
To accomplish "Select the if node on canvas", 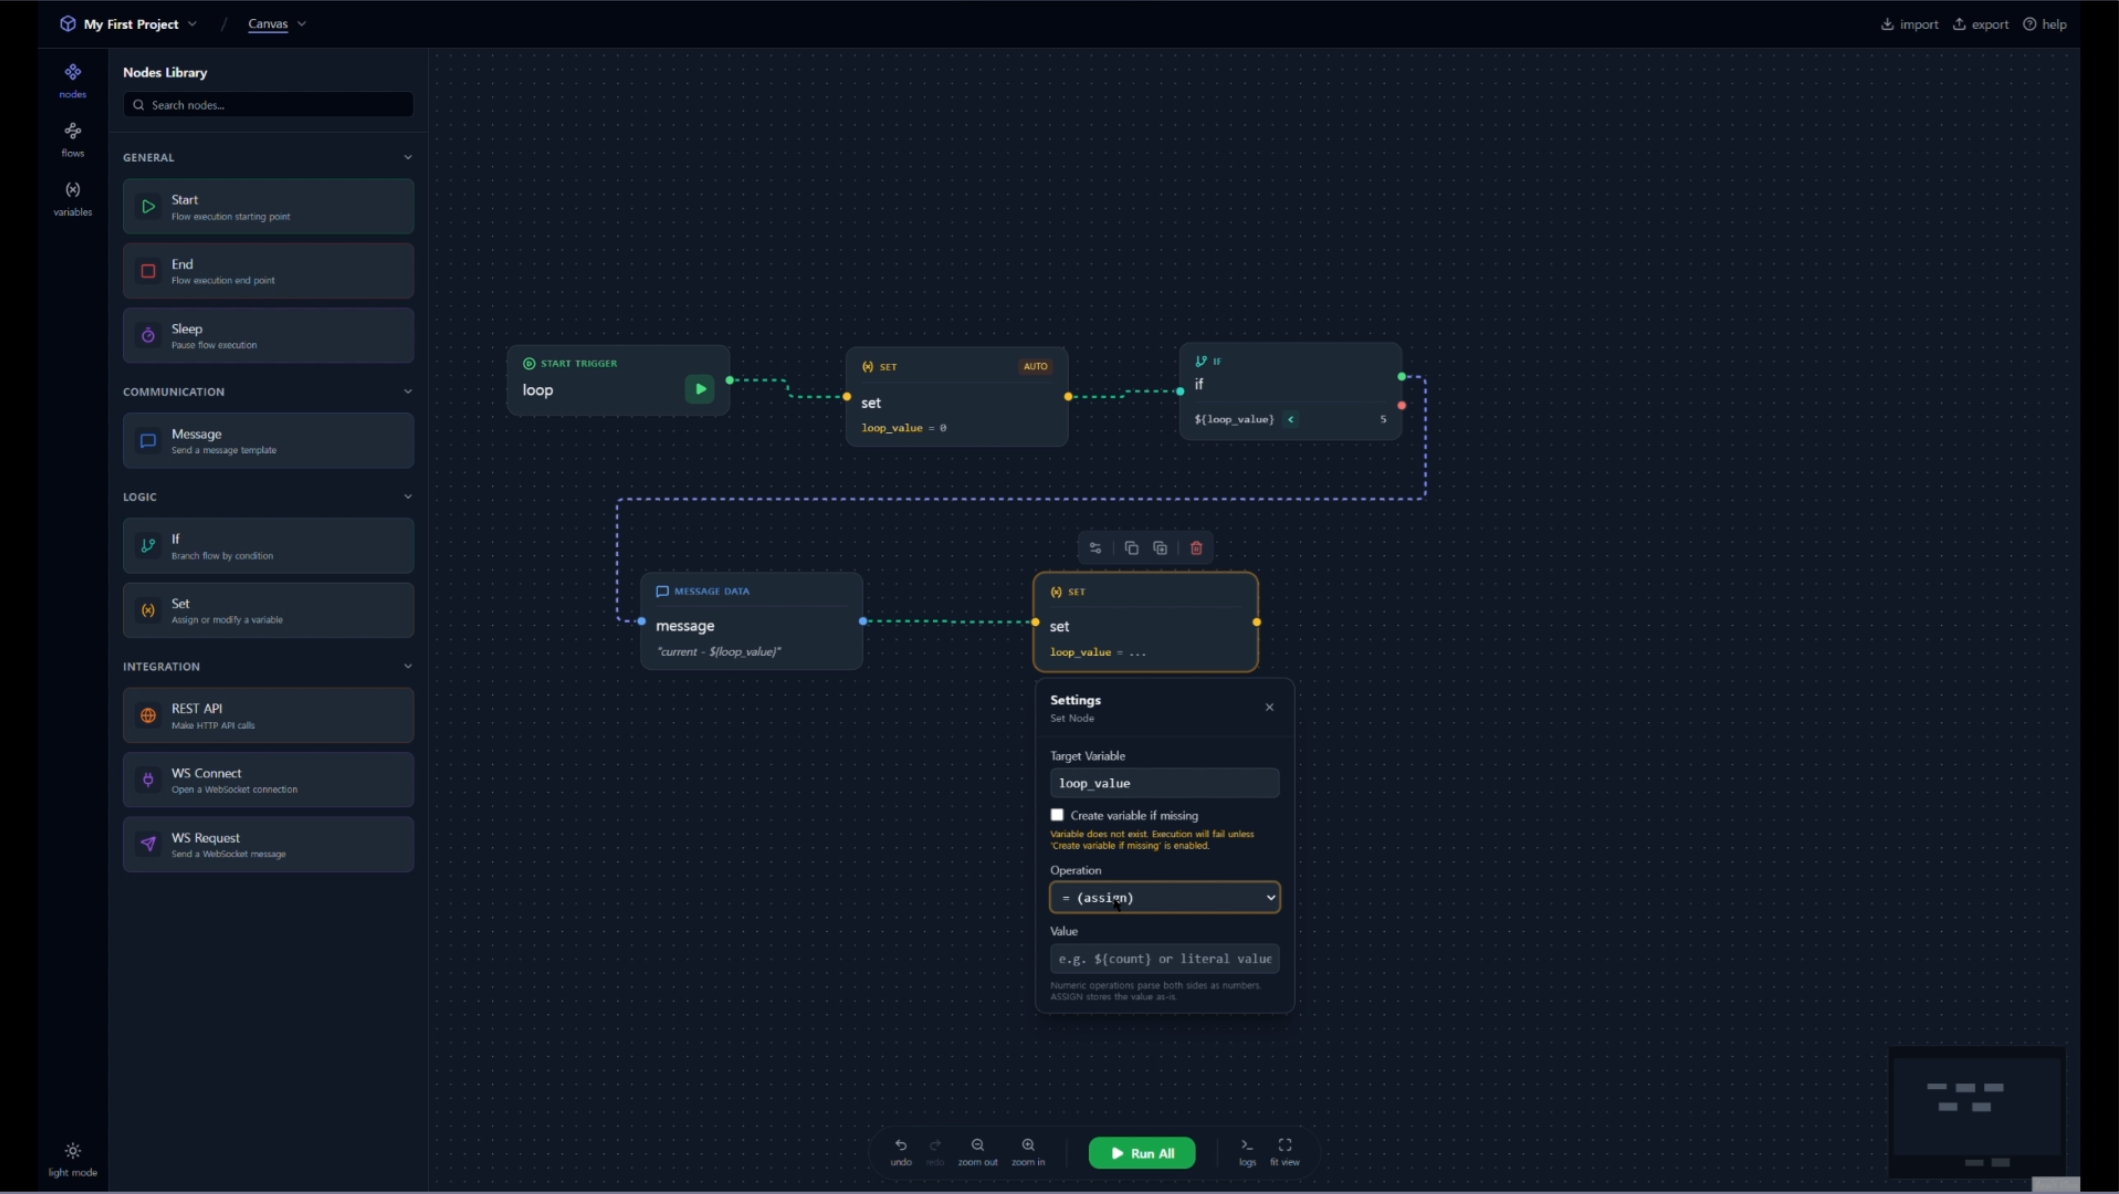I will click(x=1290, y=391).
